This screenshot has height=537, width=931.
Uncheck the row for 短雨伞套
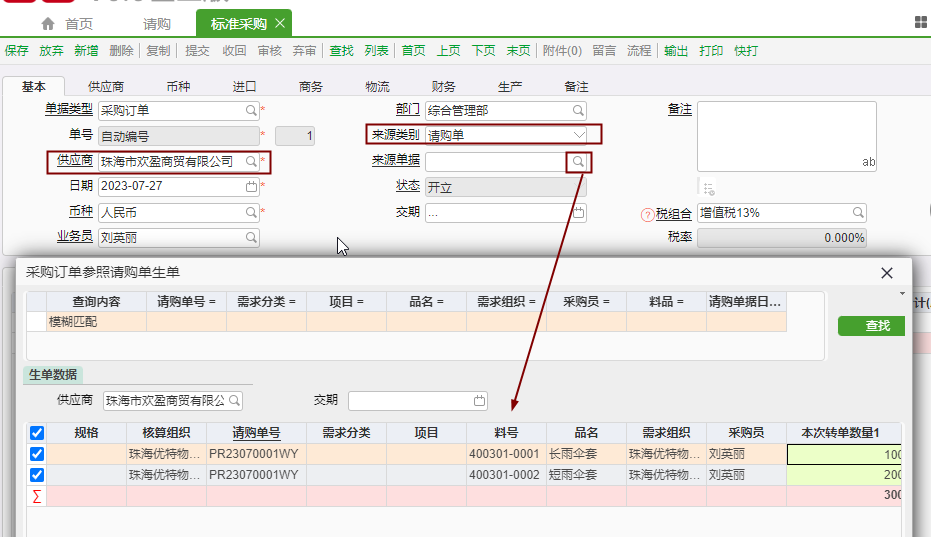point(37,475)
